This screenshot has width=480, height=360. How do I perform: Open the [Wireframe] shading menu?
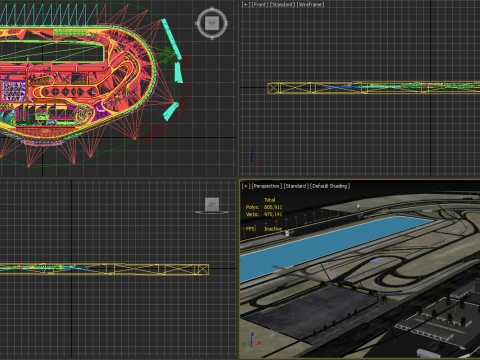311,4
